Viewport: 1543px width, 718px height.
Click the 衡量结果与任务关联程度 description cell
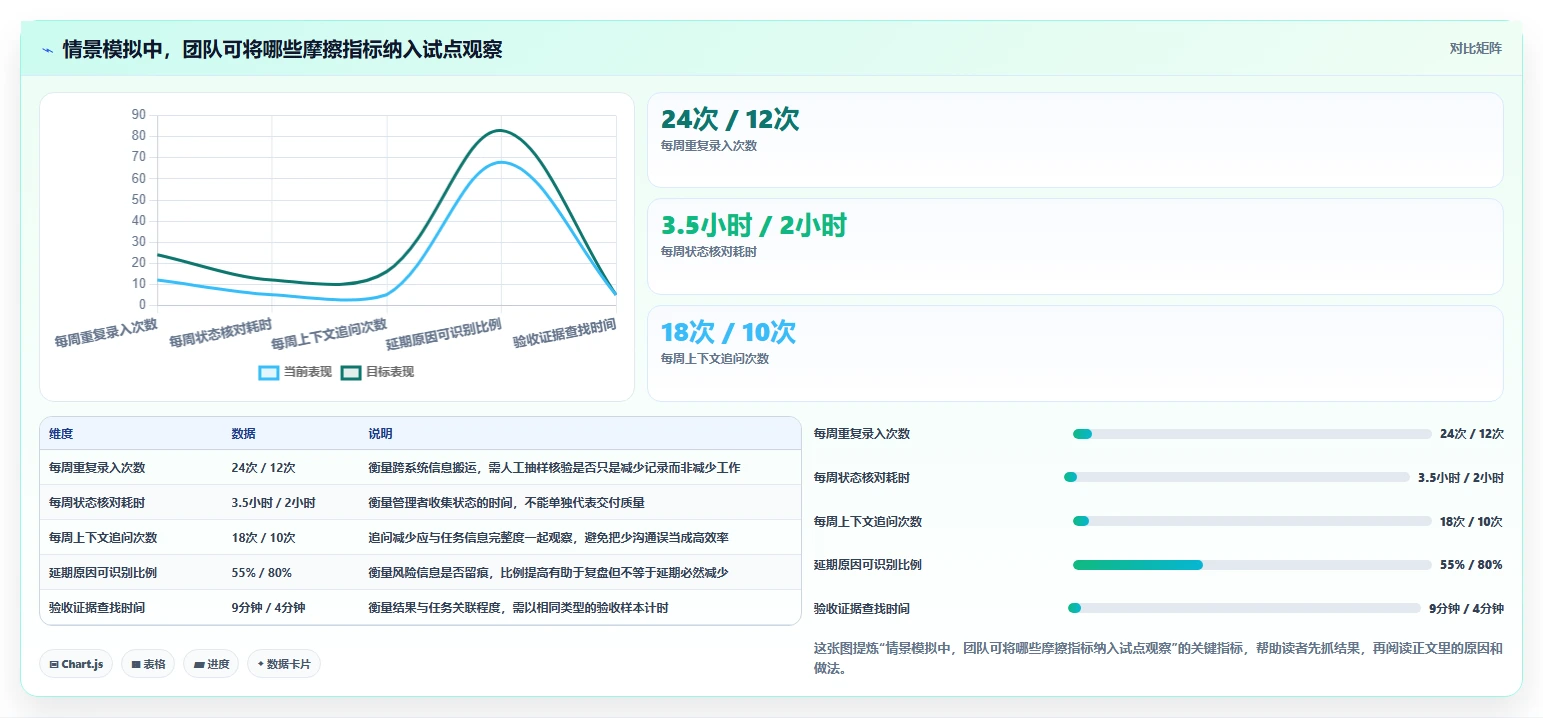click(x=518, y=608)
